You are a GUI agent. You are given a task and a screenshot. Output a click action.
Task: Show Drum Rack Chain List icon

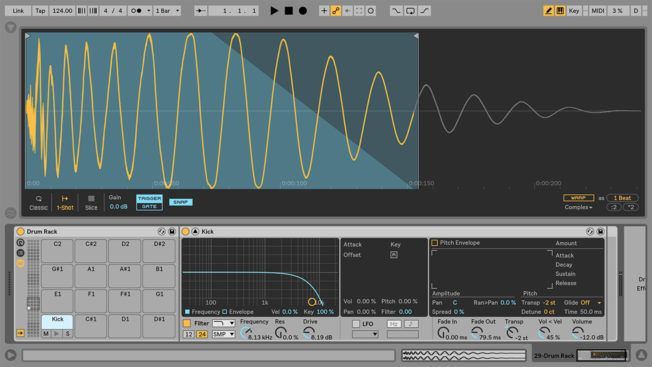[x=20, y=253]
